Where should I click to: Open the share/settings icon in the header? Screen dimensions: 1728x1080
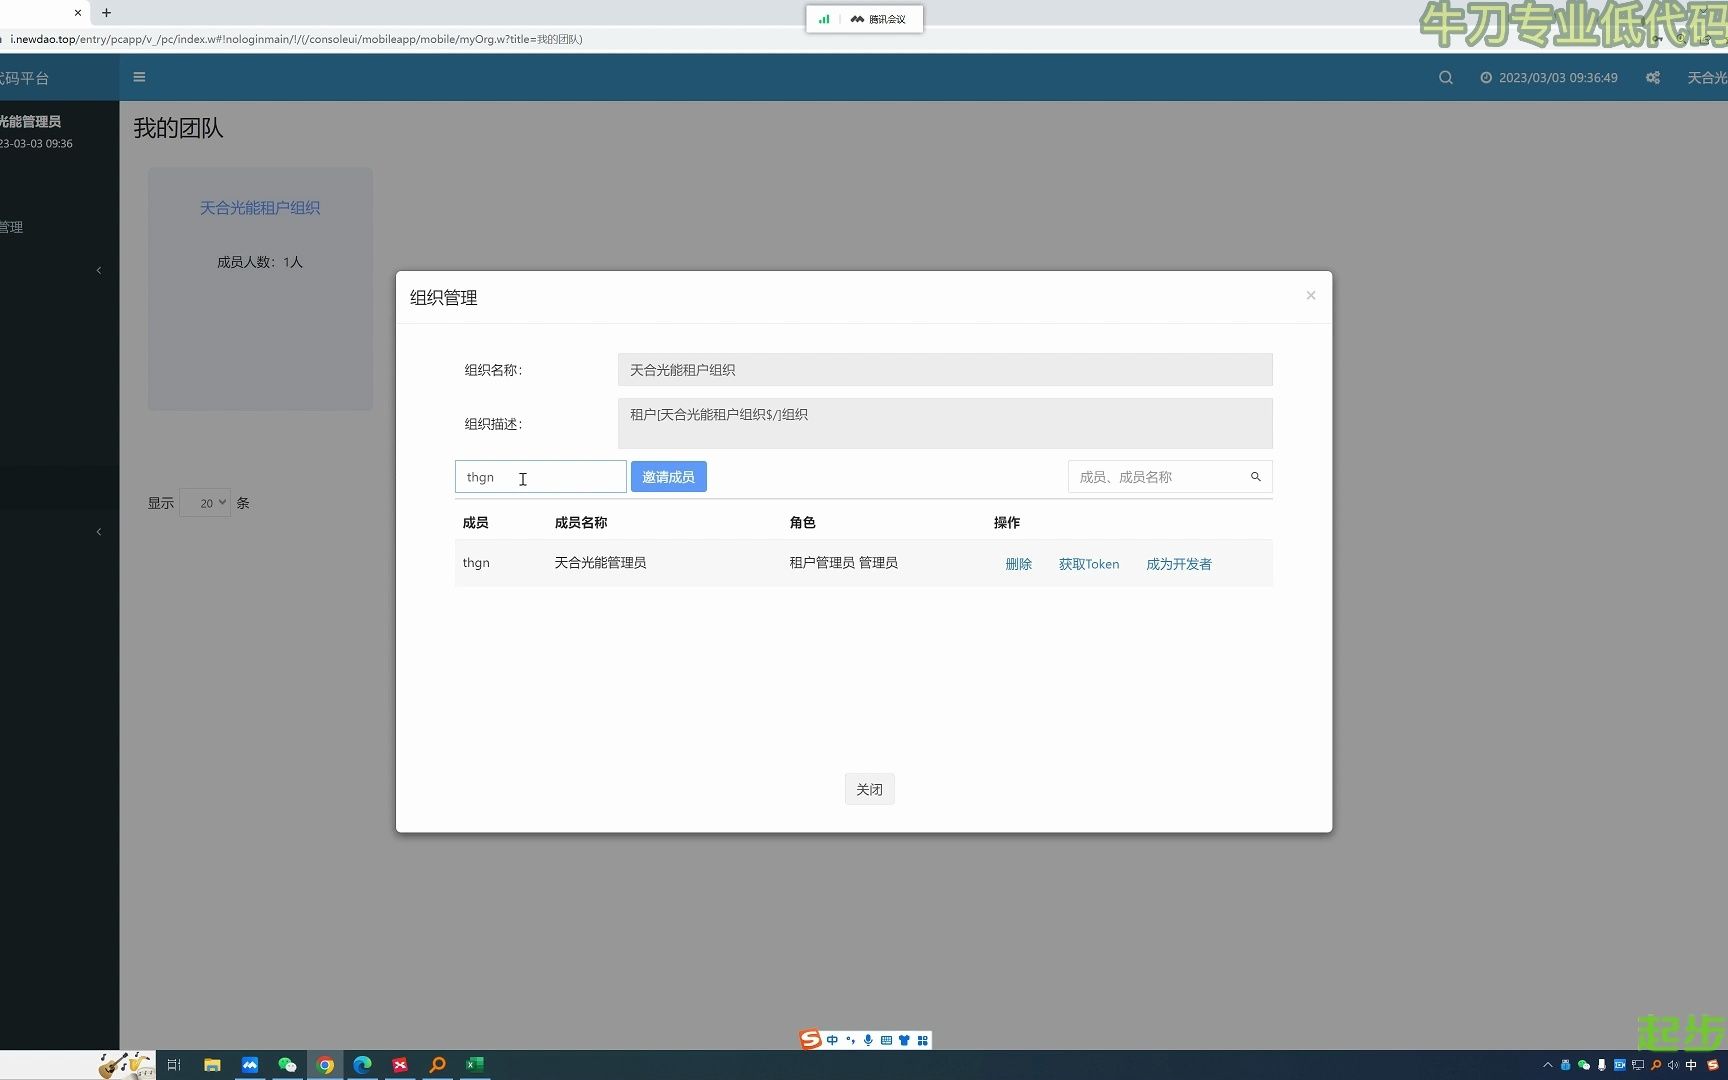click(x=1653, y=78)
